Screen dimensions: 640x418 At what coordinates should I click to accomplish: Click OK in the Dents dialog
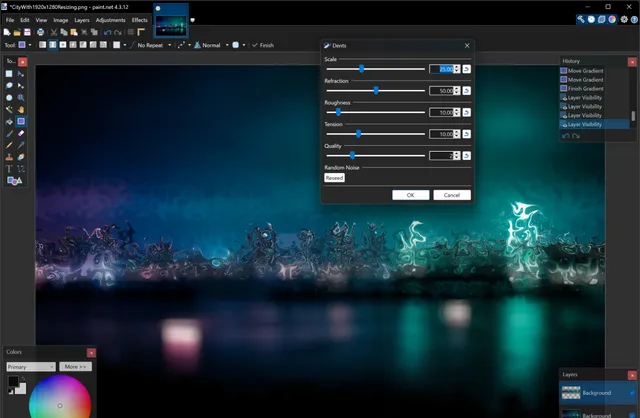(x=411, y=195)
